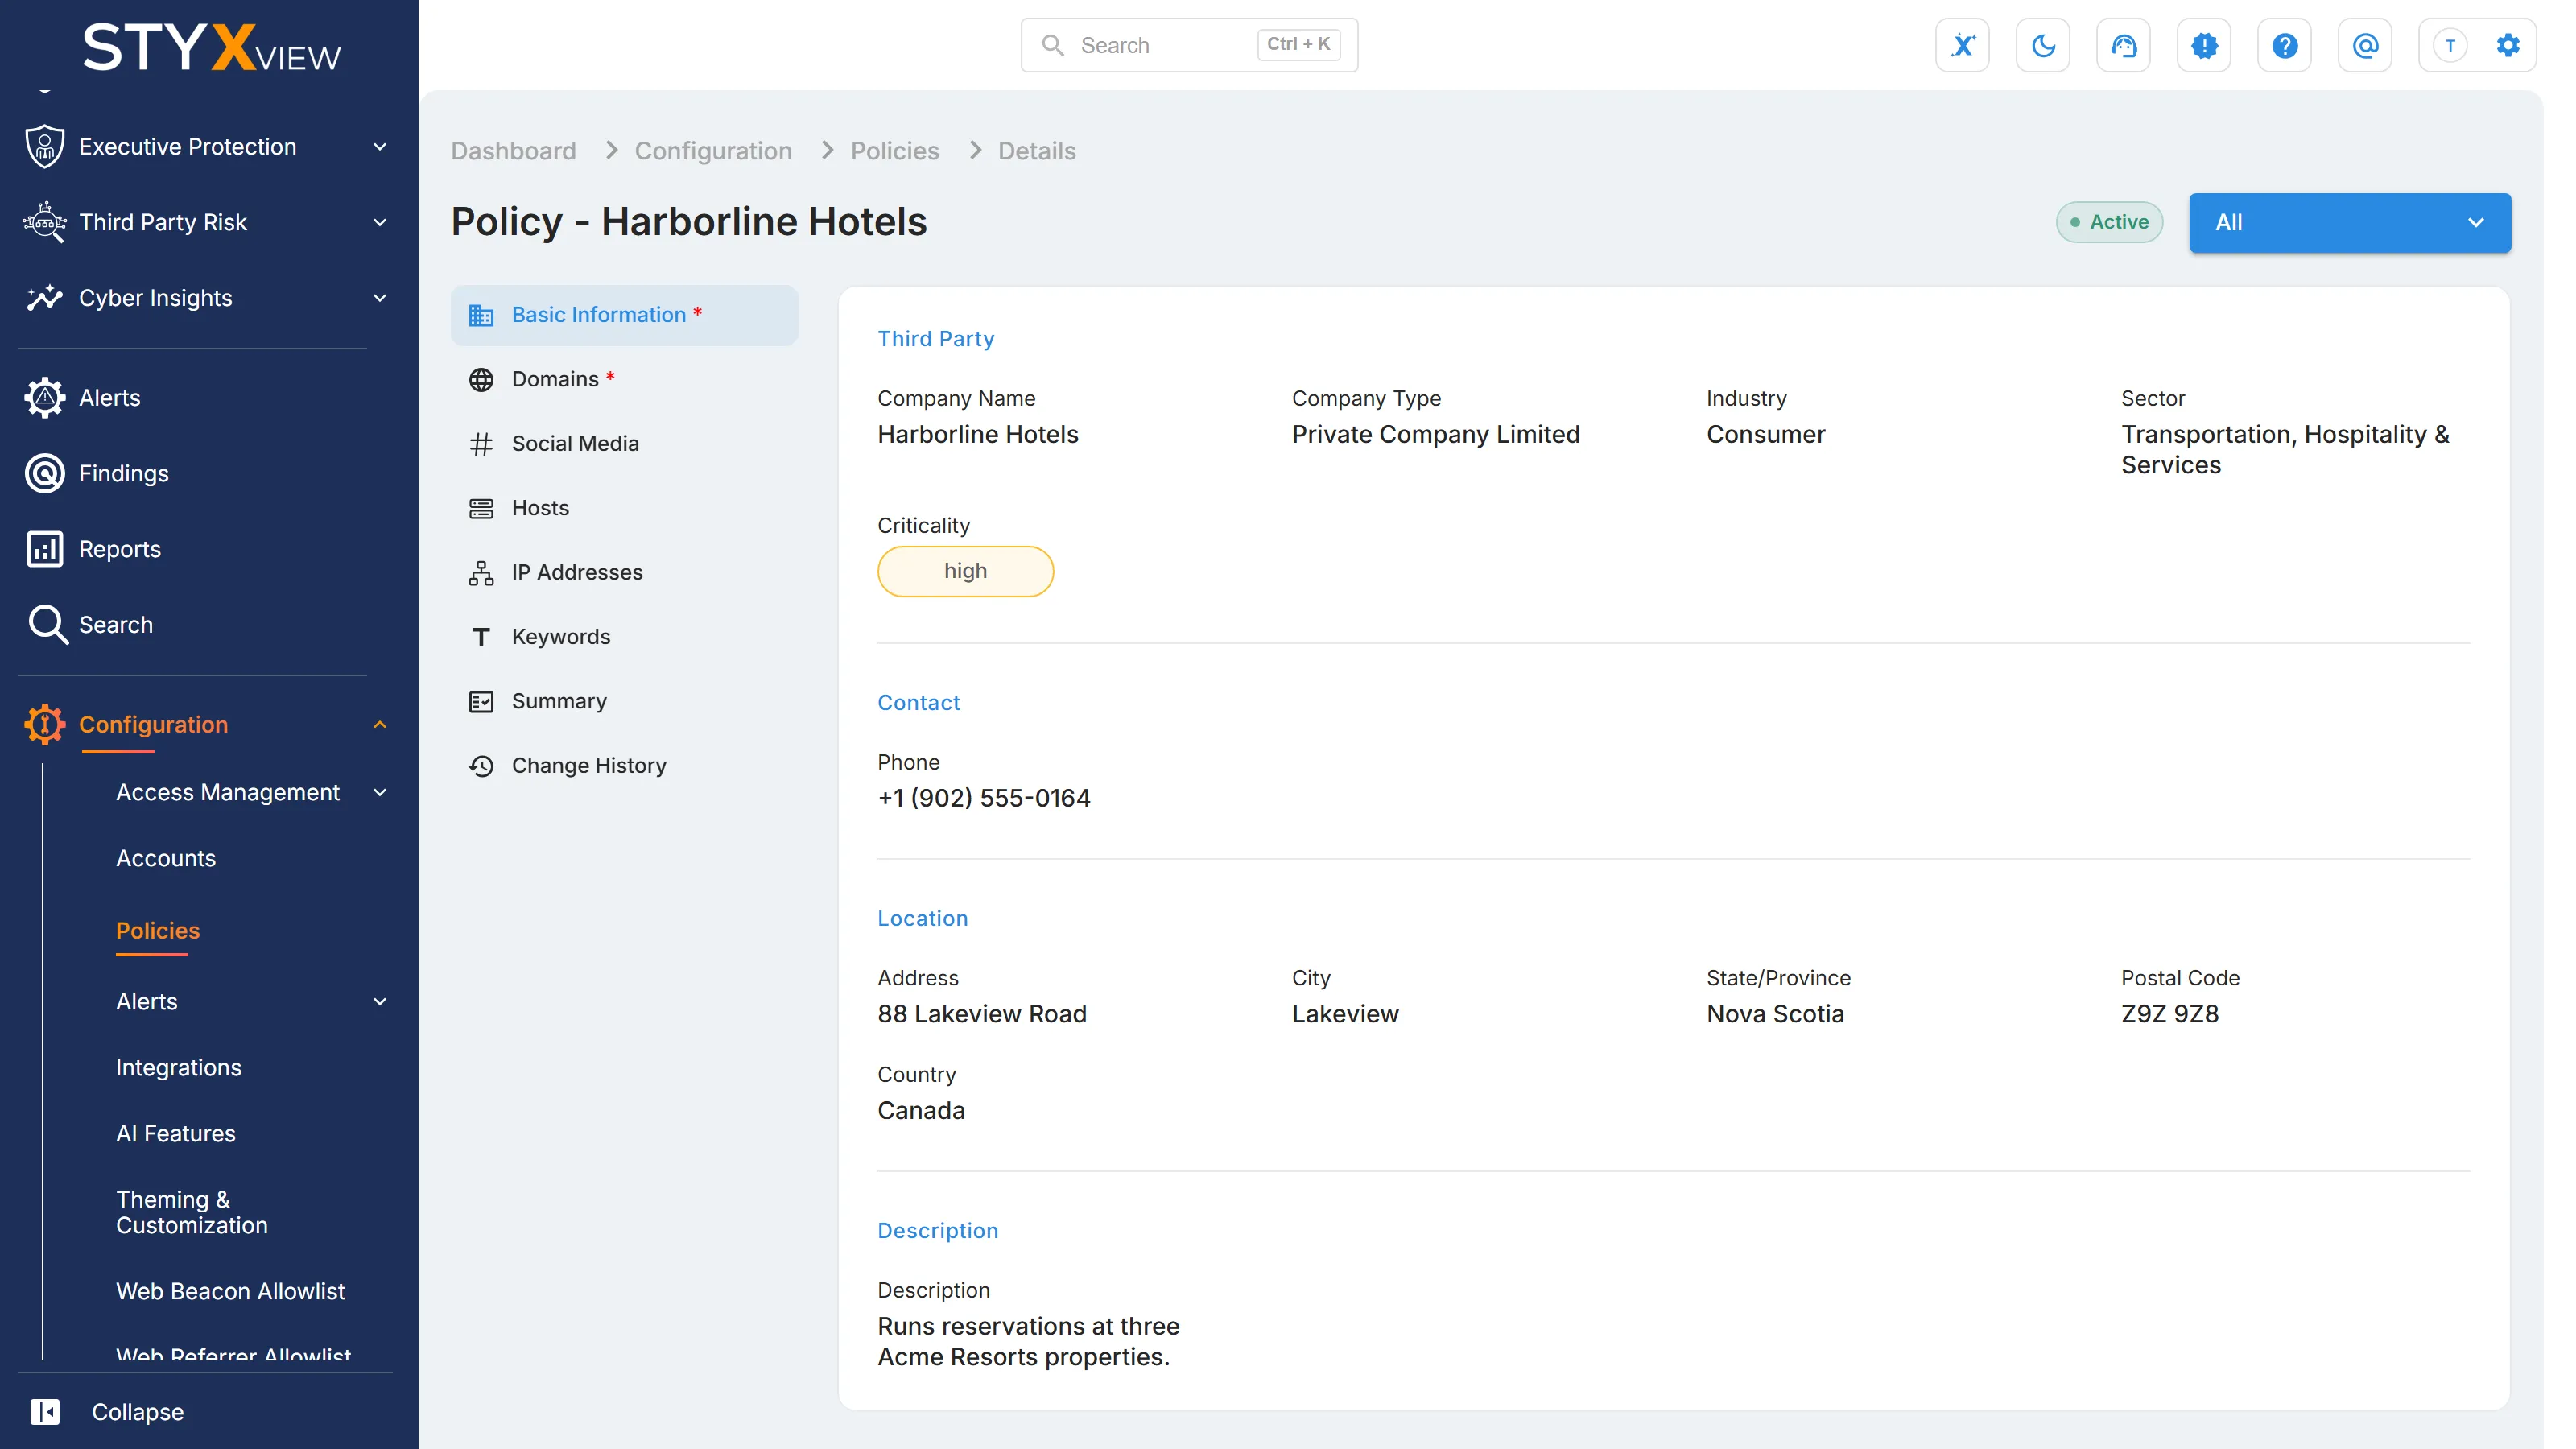Expand Access Management chevron

pos(380,793)
